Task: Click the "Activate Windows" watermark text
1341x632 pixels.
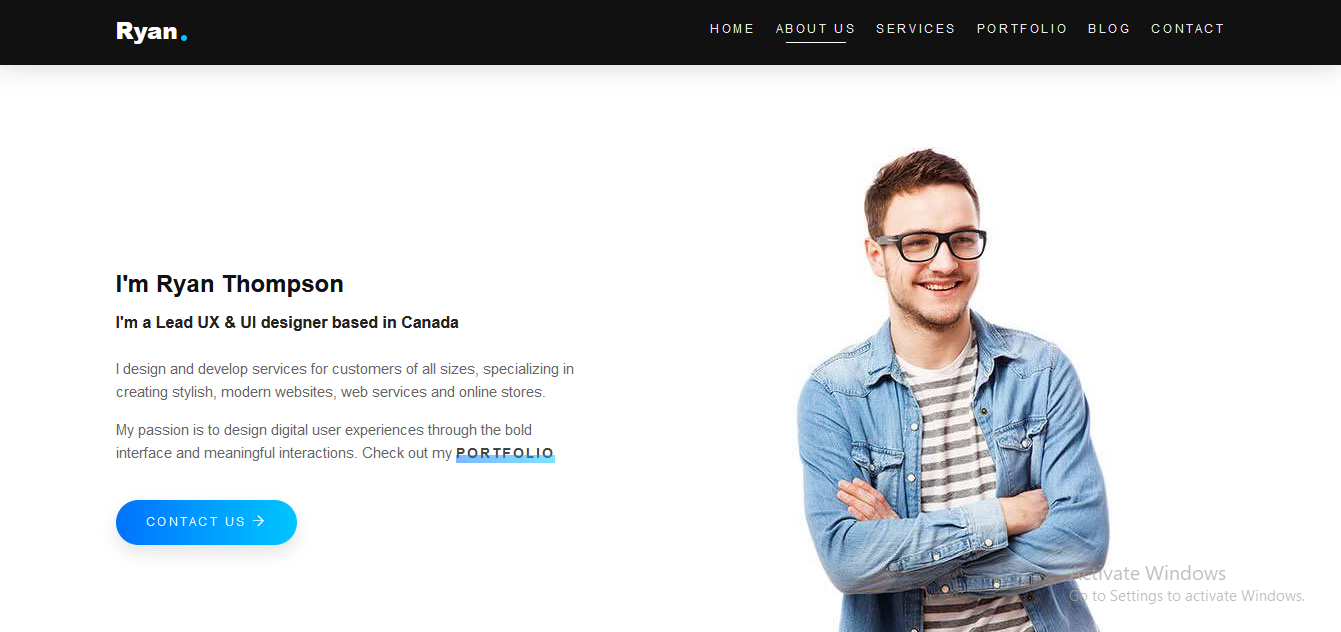Action: [1150, 573]
